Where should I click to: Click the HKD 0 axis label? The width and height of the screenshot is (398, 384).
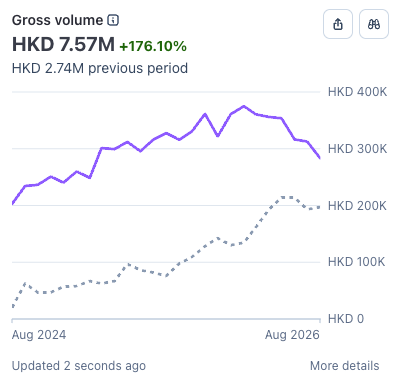(x=346, y=319)
